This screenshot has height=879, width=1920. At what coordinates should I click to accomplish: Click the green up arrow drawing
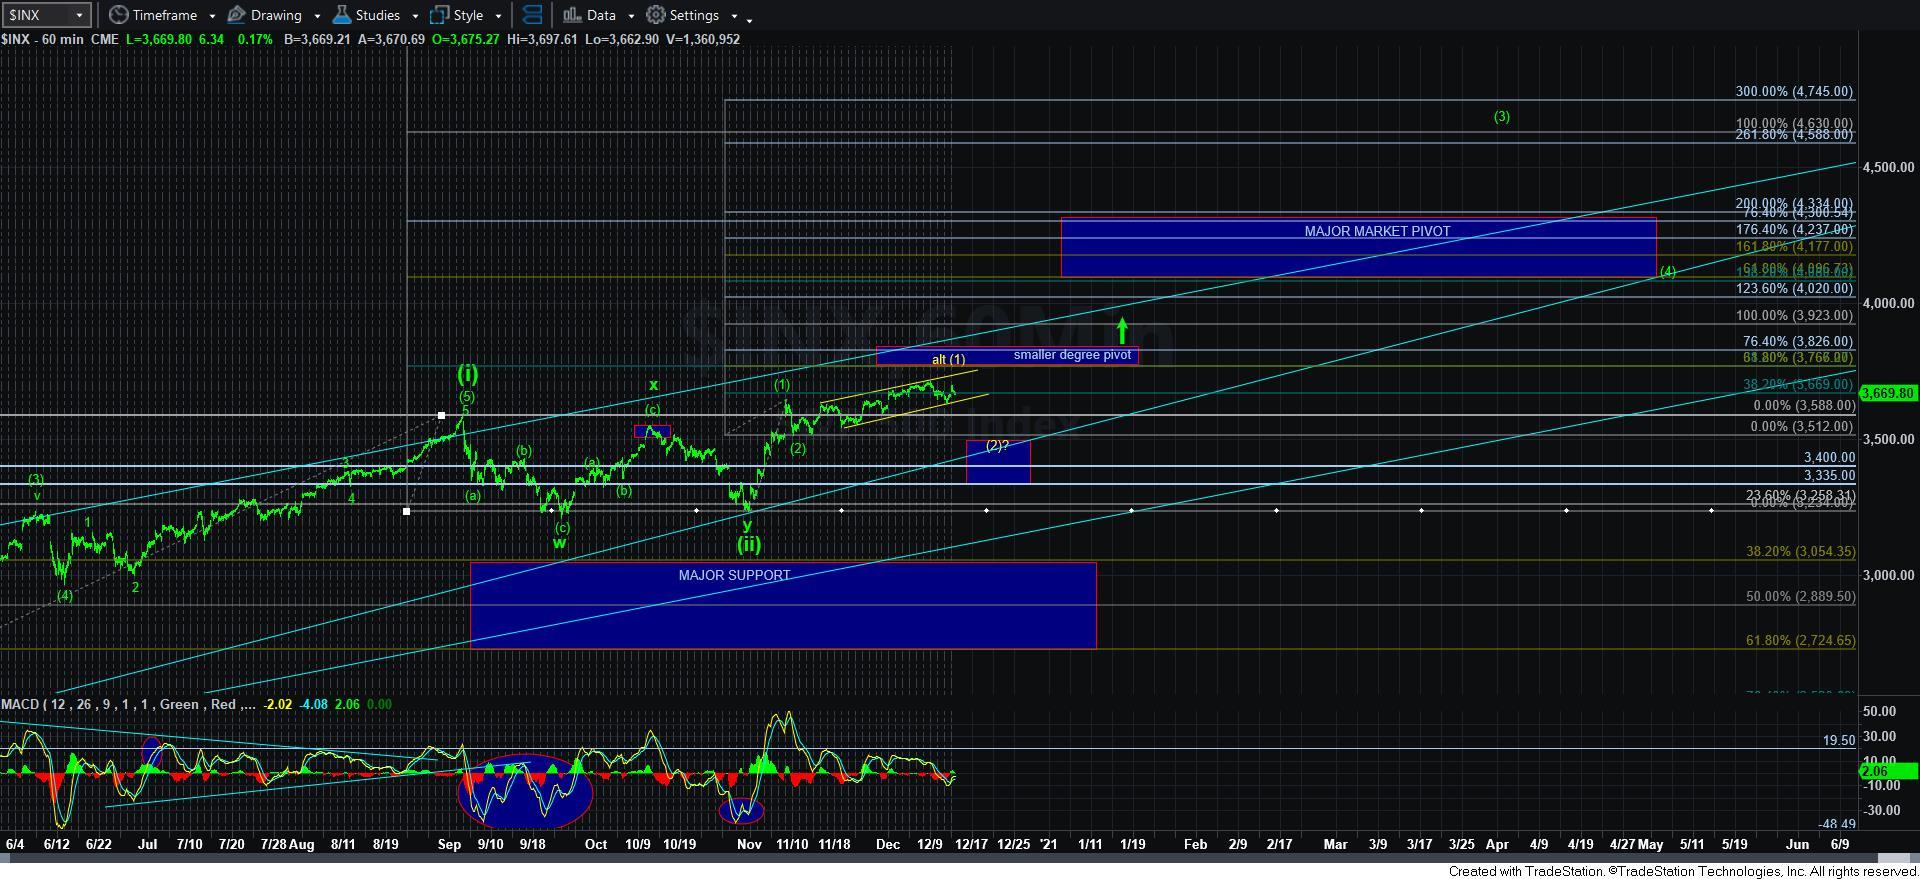(x=1122, y=331)
